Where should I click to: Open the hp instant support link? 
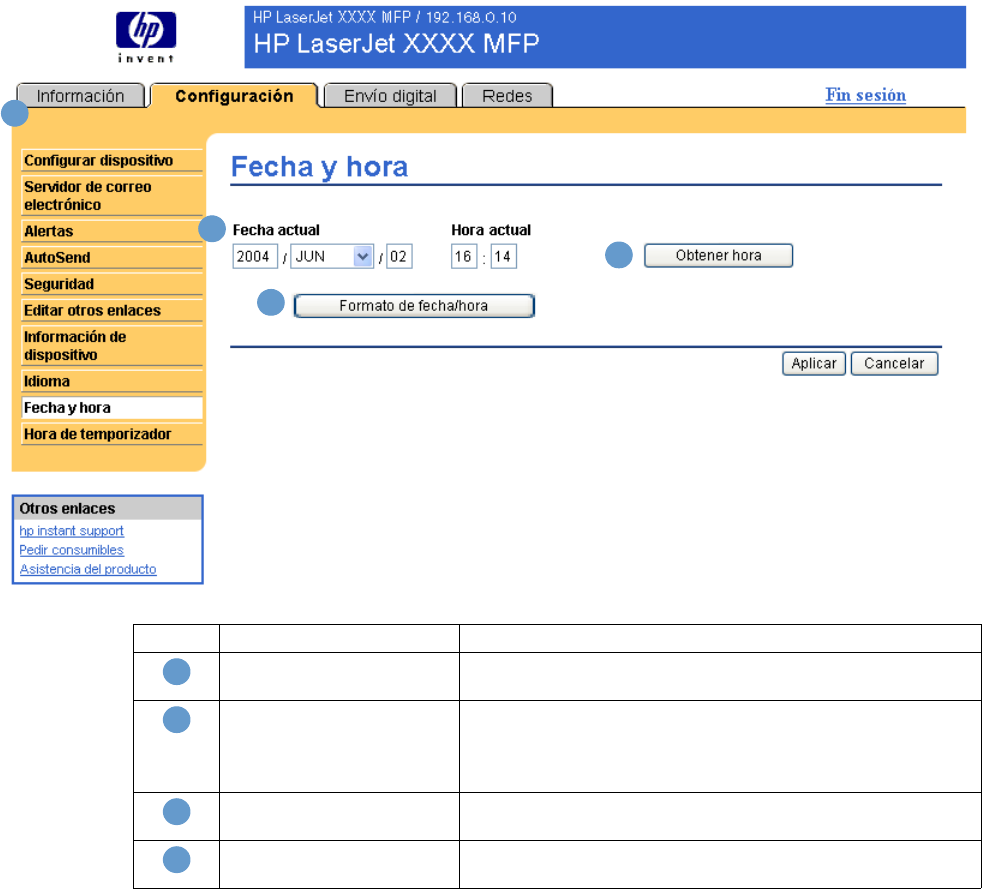[71, 531]
